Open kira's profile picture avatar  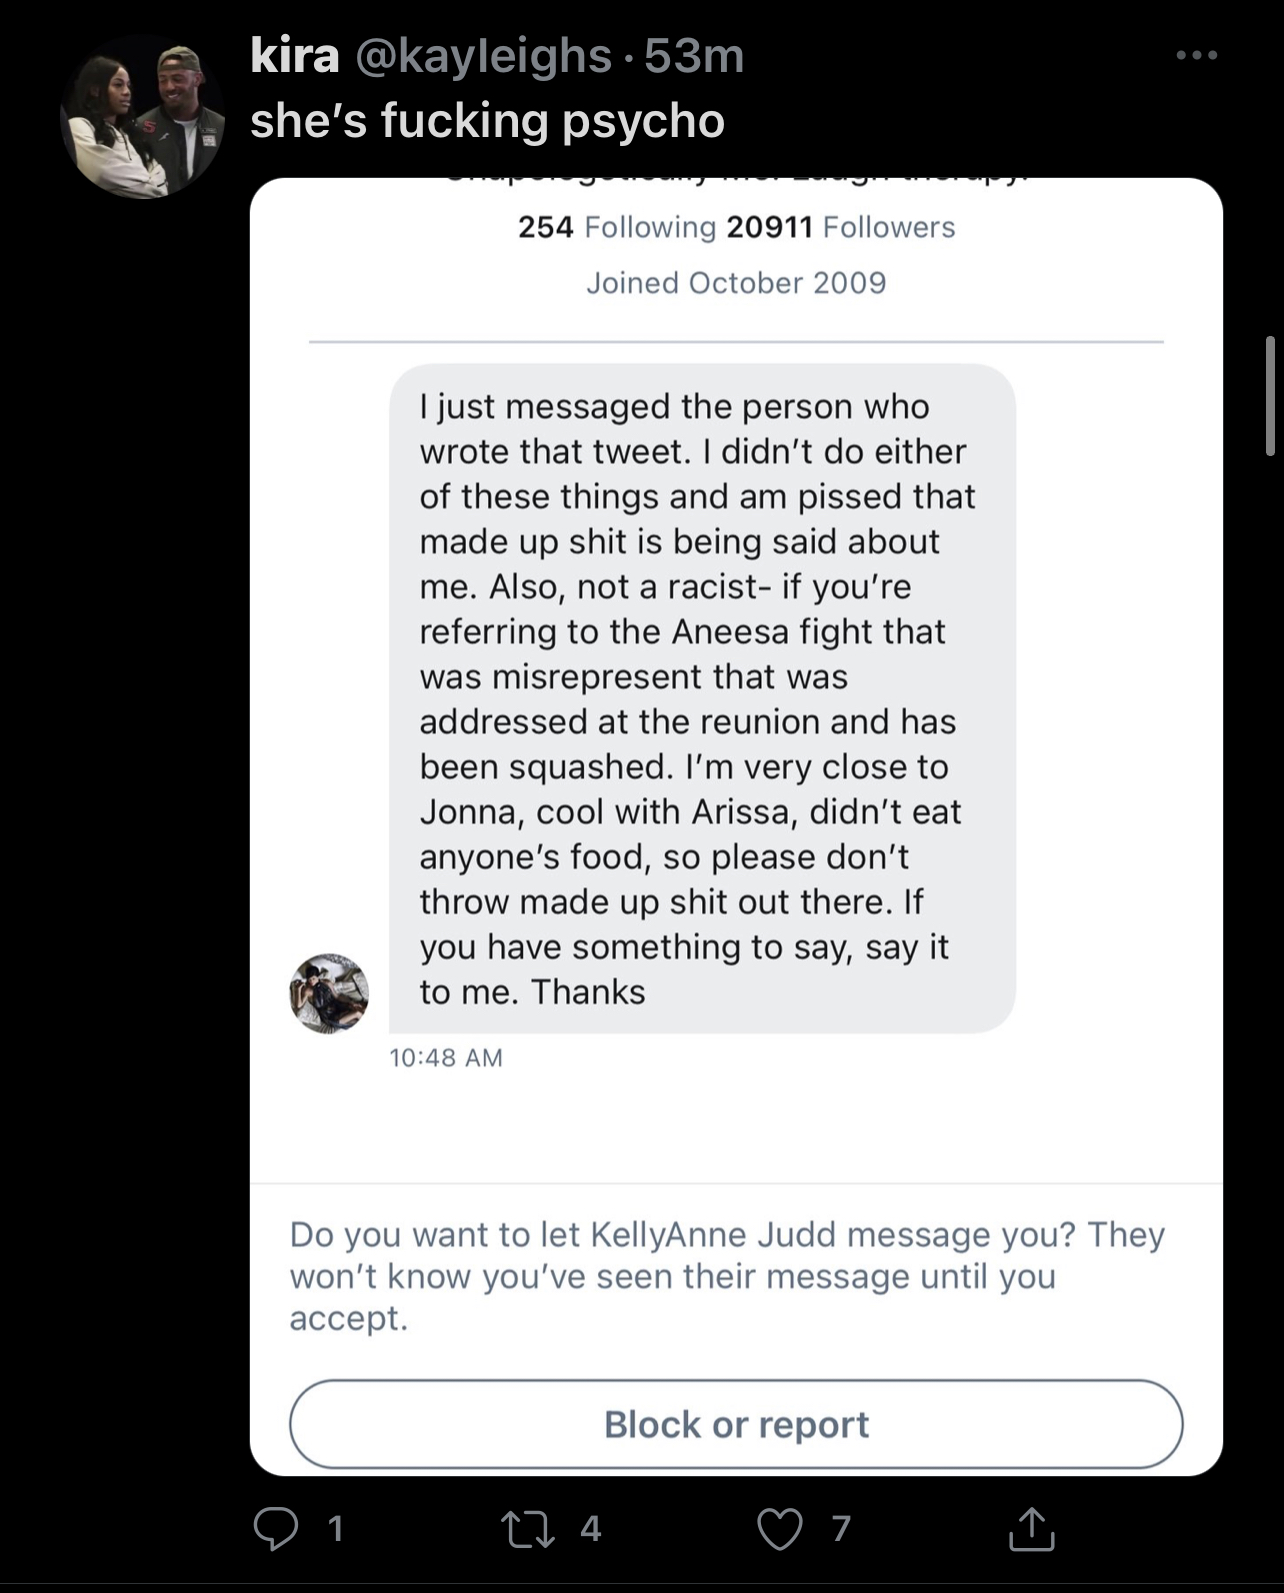(x=143, y=116)
